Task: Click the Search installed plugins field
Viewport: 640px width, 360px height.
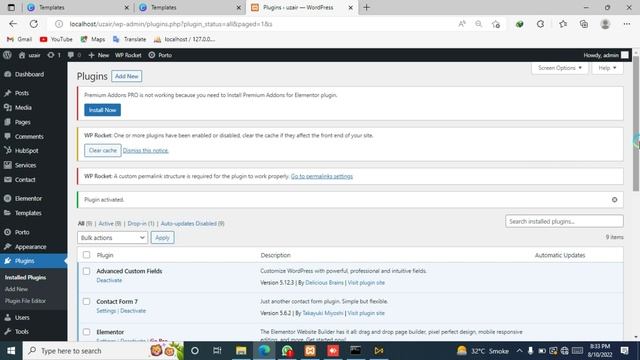Action: coord(564,221)
